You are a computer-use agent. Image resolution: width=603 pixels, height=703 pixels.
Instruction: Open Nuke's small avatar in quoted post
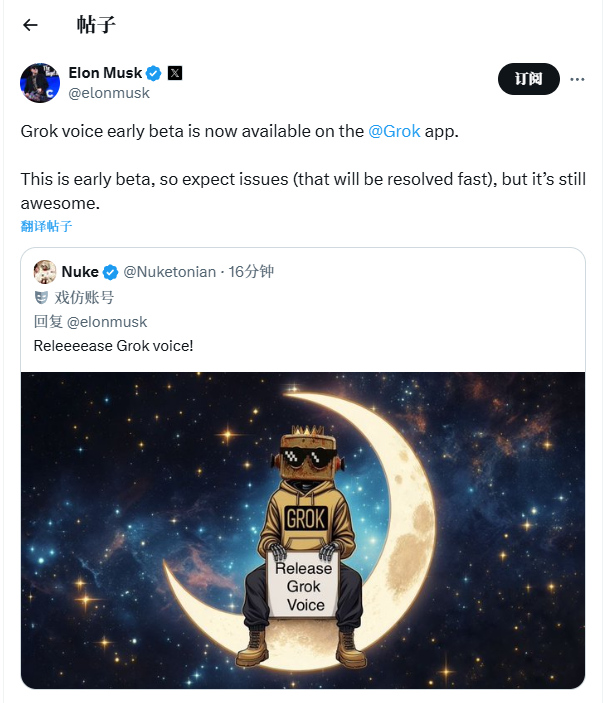pyautogui.click(x=45, y=272)
